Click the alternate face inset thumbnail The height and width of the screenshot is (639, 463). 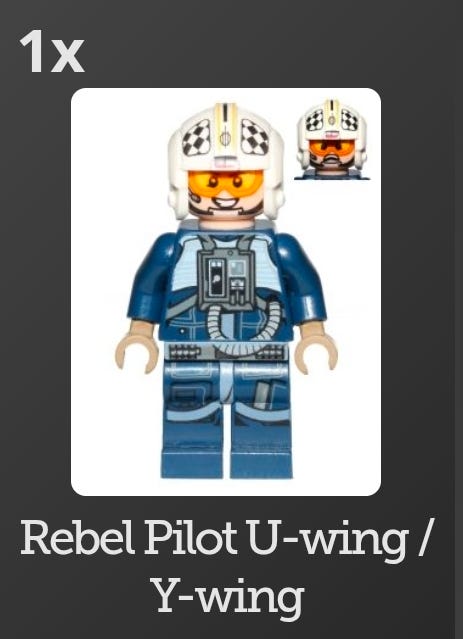click(332, 139)
